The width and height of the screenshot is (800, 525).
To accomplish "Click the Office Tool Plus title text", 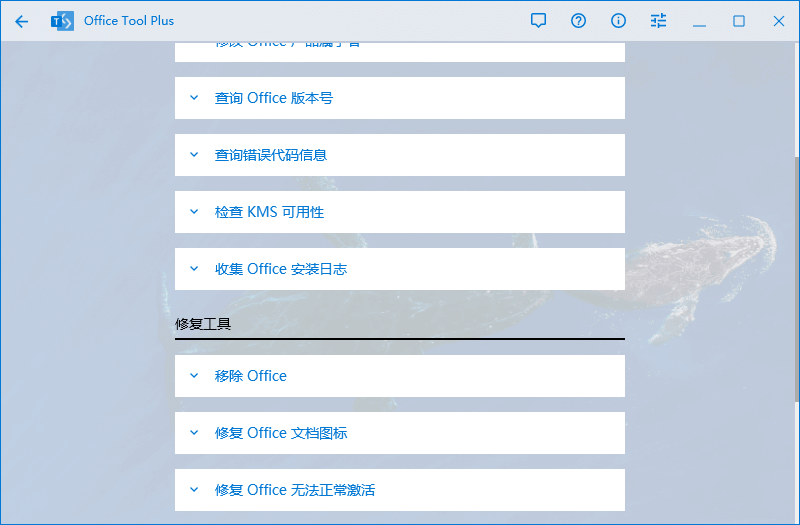I will [x=129, y=21].
